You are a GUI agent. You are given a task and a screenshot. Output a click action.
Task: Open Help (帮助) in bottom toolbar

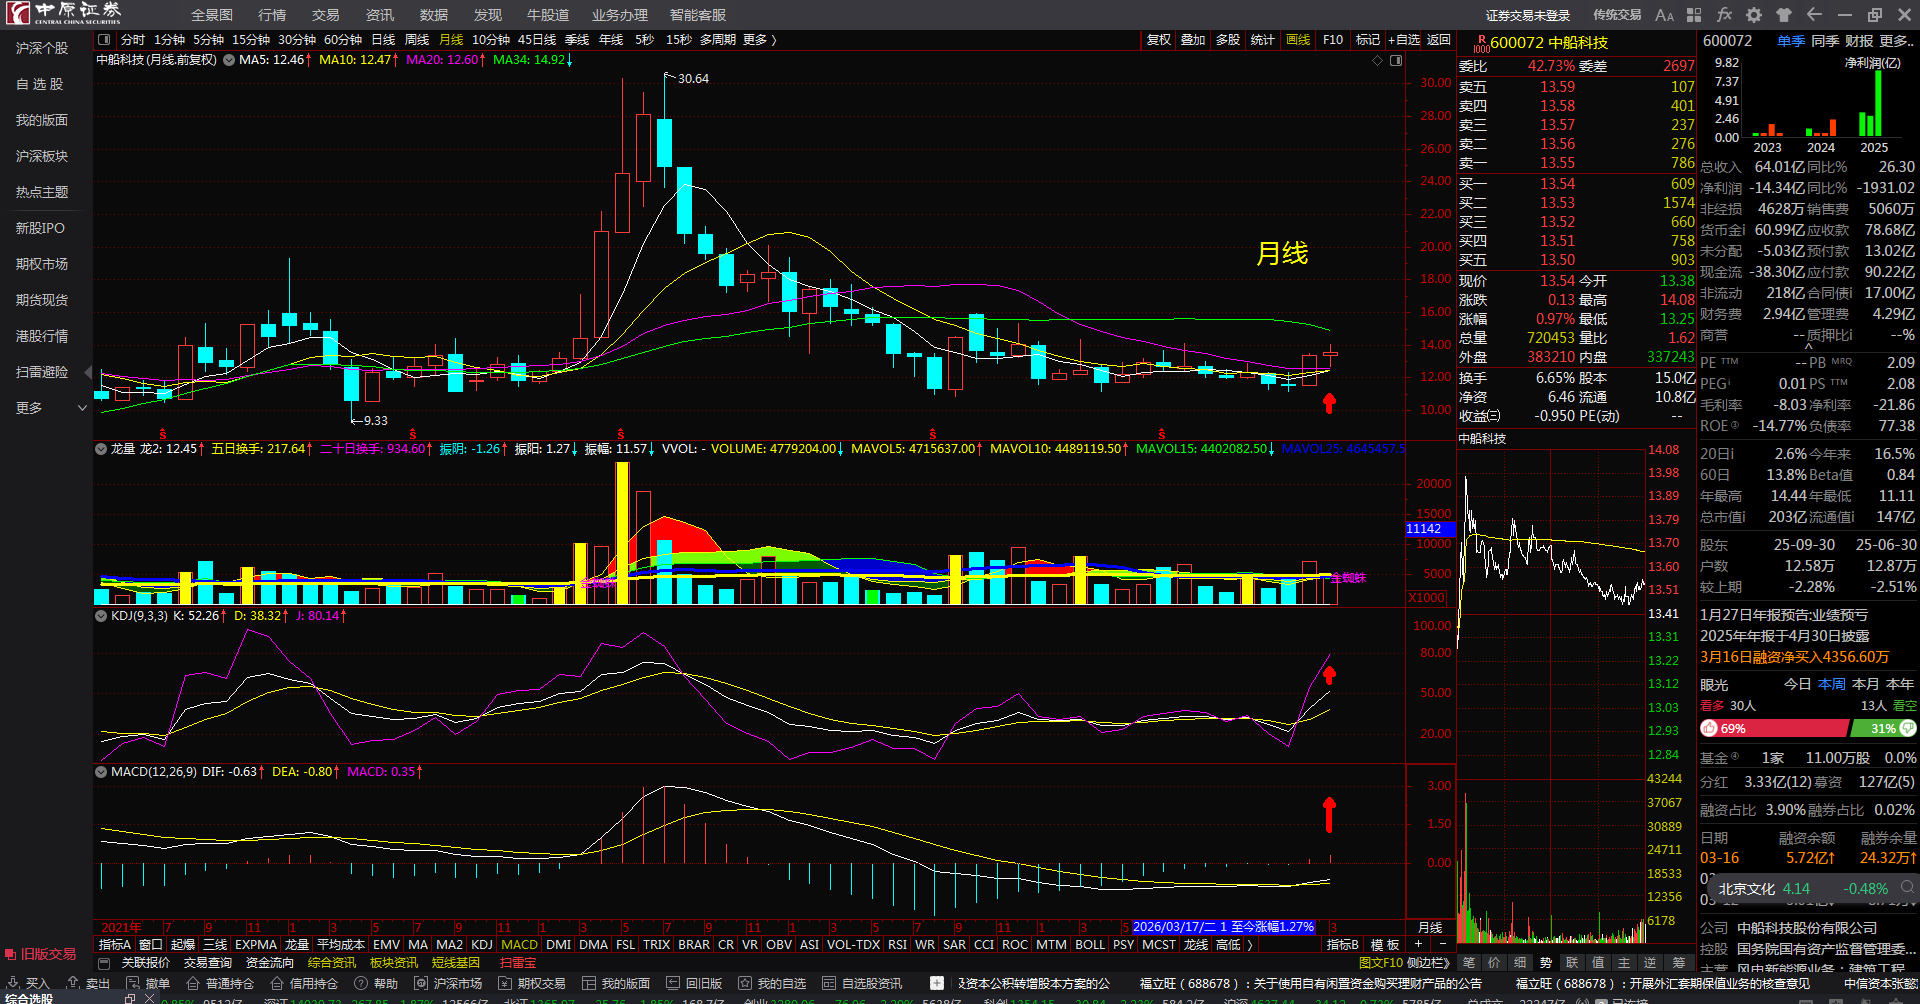pyautogui.click(x=376, y=984)
